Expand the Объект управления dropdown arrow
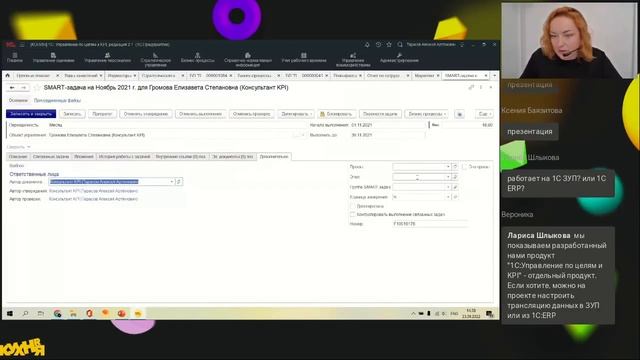 (303, 135)
